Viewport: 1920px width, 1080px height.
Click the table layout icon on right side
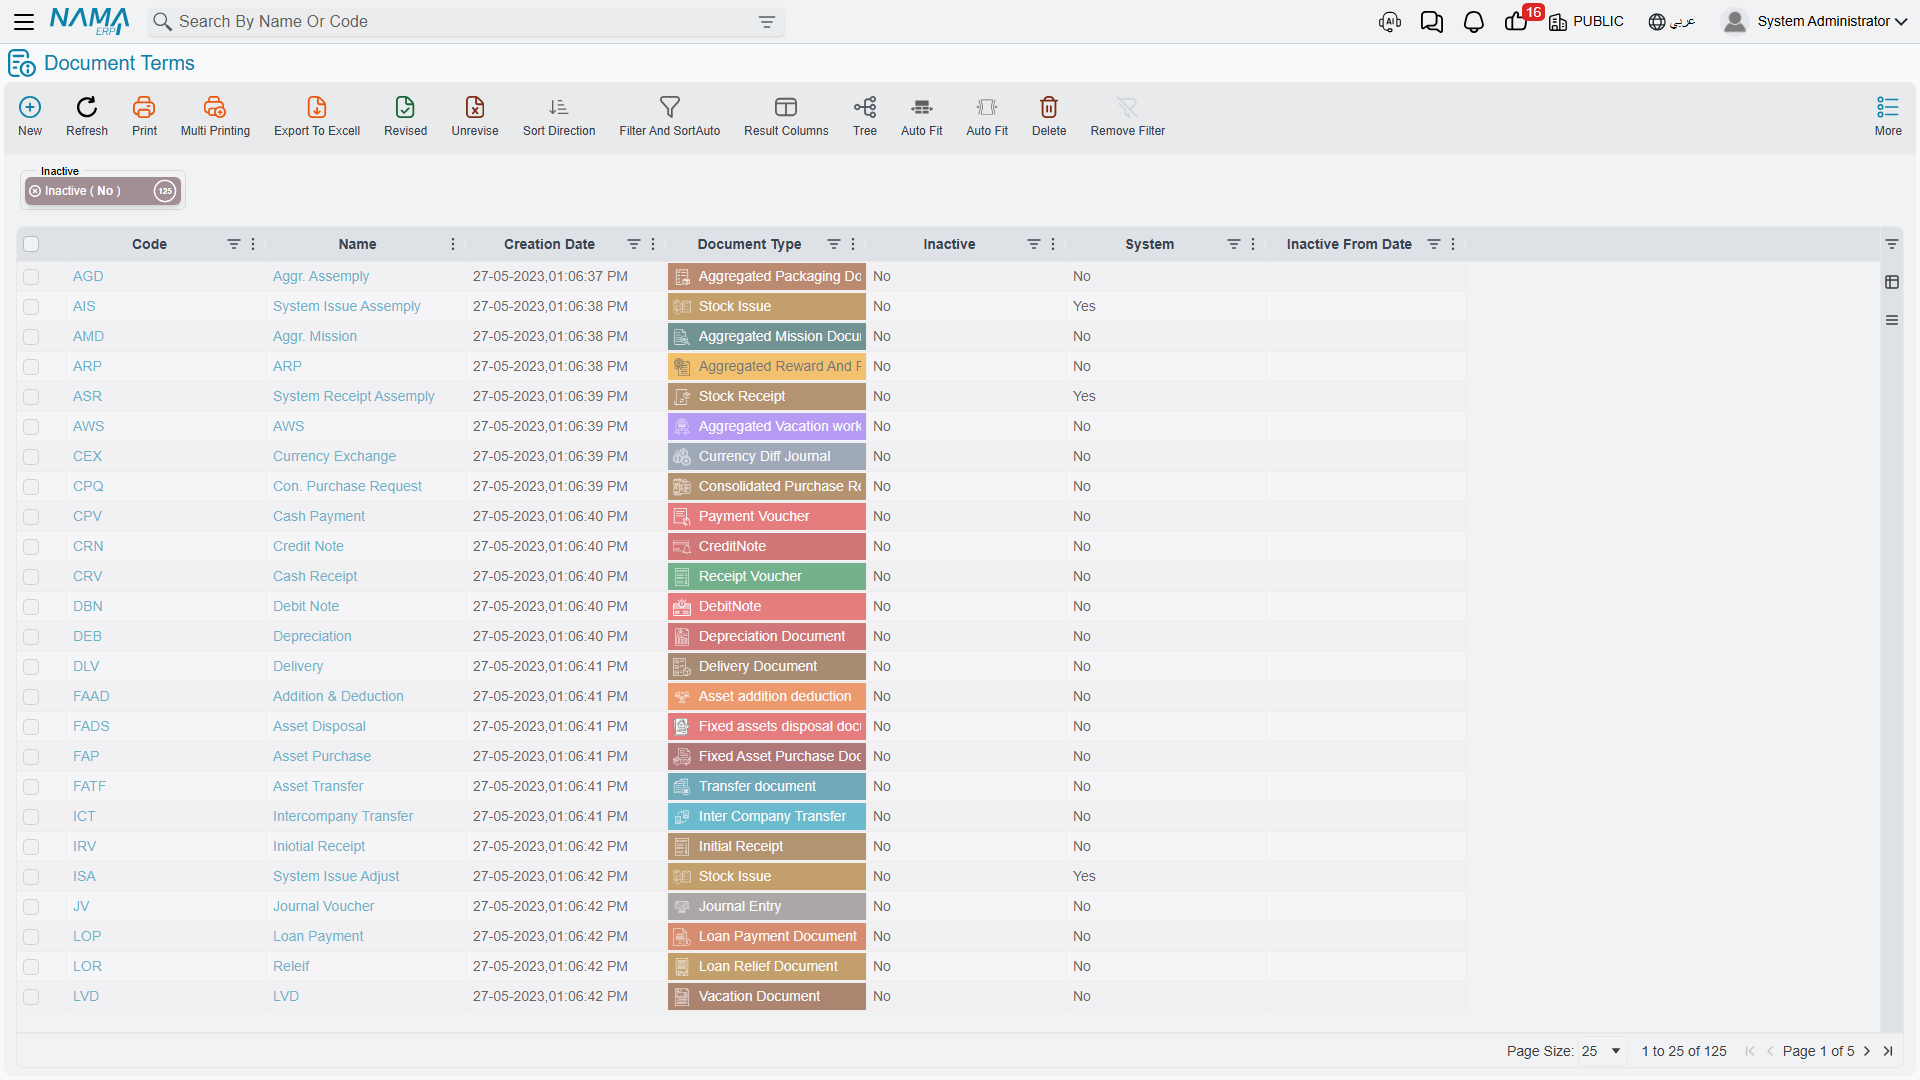click(x=1892, y=282)
